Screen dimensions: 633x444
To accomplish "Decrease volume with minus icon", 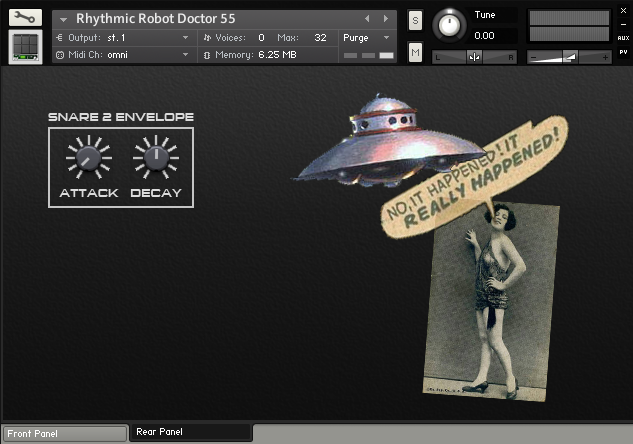I will [x=534, y=58].
